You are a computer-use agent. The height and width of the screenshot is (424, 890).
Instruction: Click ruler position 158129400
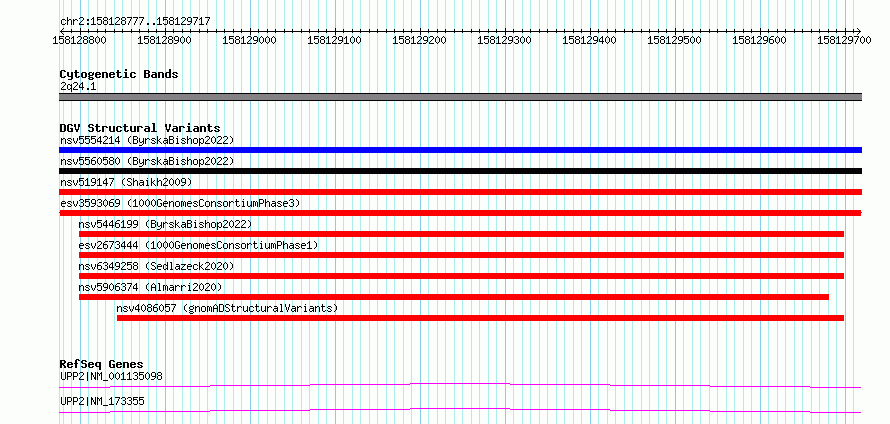point(589,40)
